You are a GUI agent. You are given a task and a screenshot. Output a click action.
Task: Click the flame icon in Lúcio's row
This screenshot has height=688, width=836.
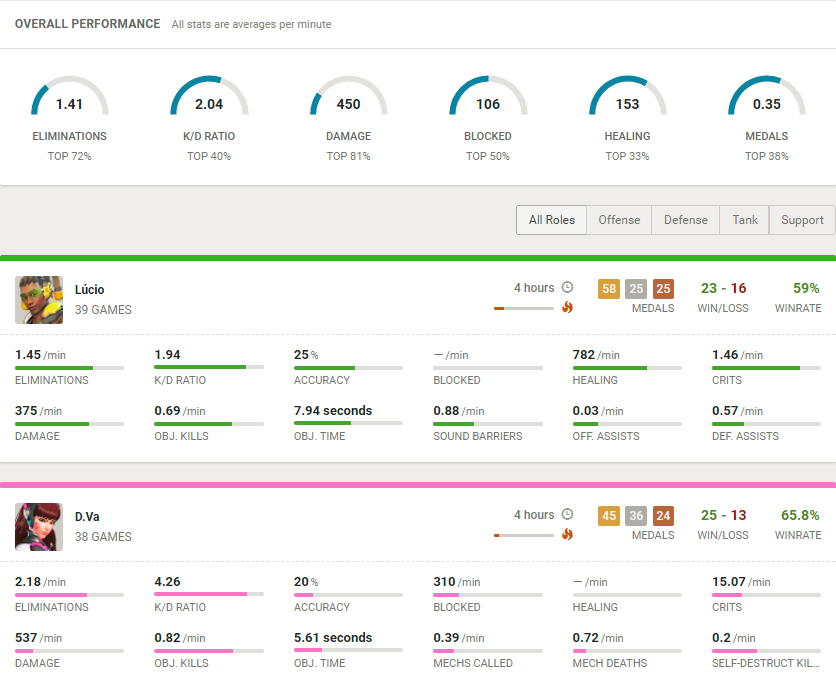coord(567,307)
